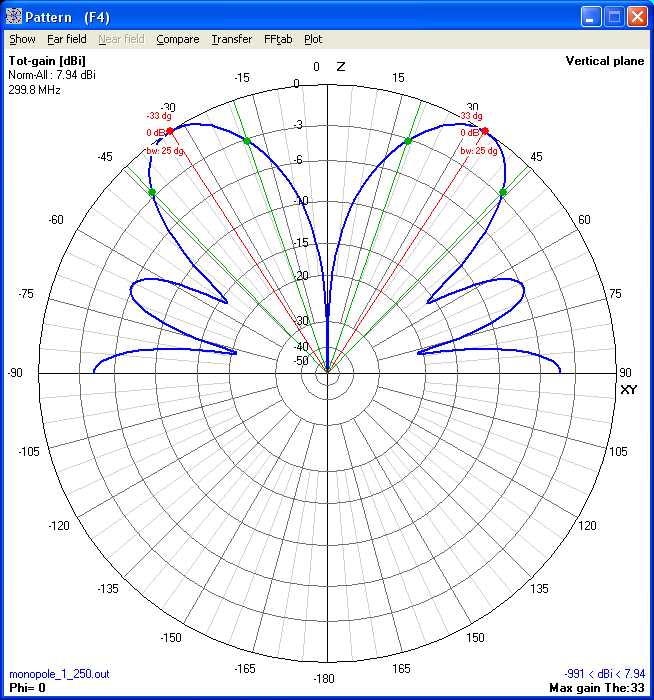Open the Plot menu
654x700 pixels.
(313, 39)
